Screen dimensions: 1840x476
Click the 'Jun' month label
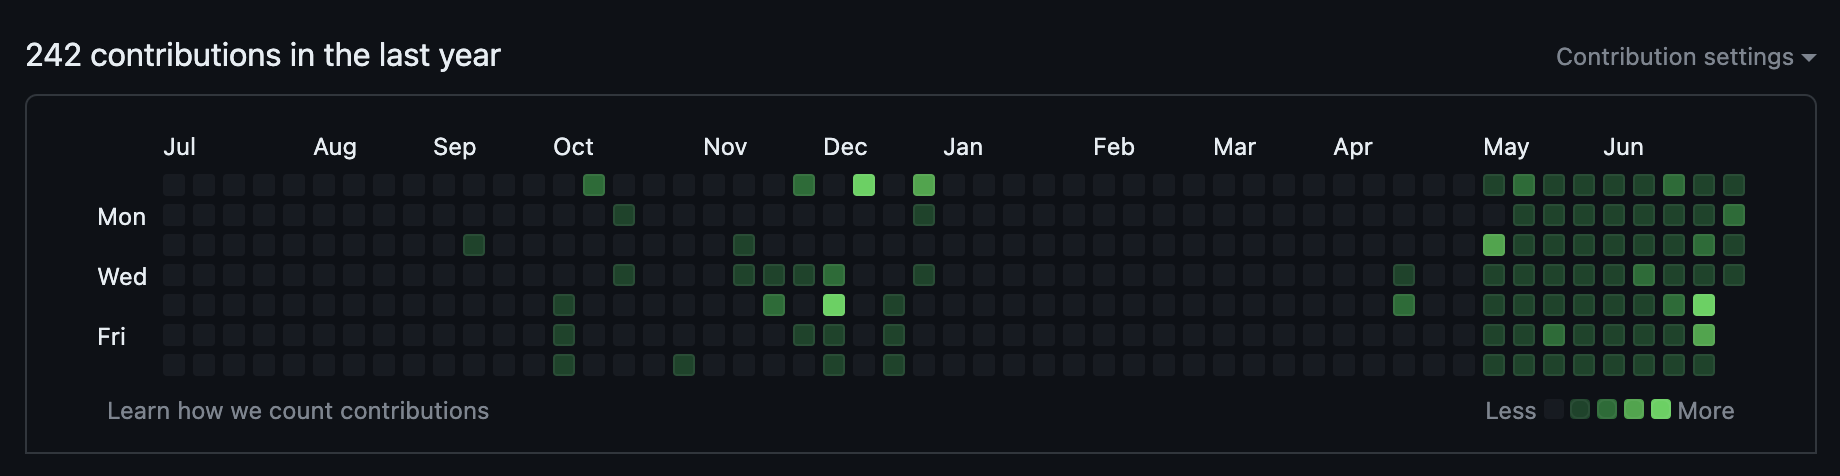[x=1623, y=147]
